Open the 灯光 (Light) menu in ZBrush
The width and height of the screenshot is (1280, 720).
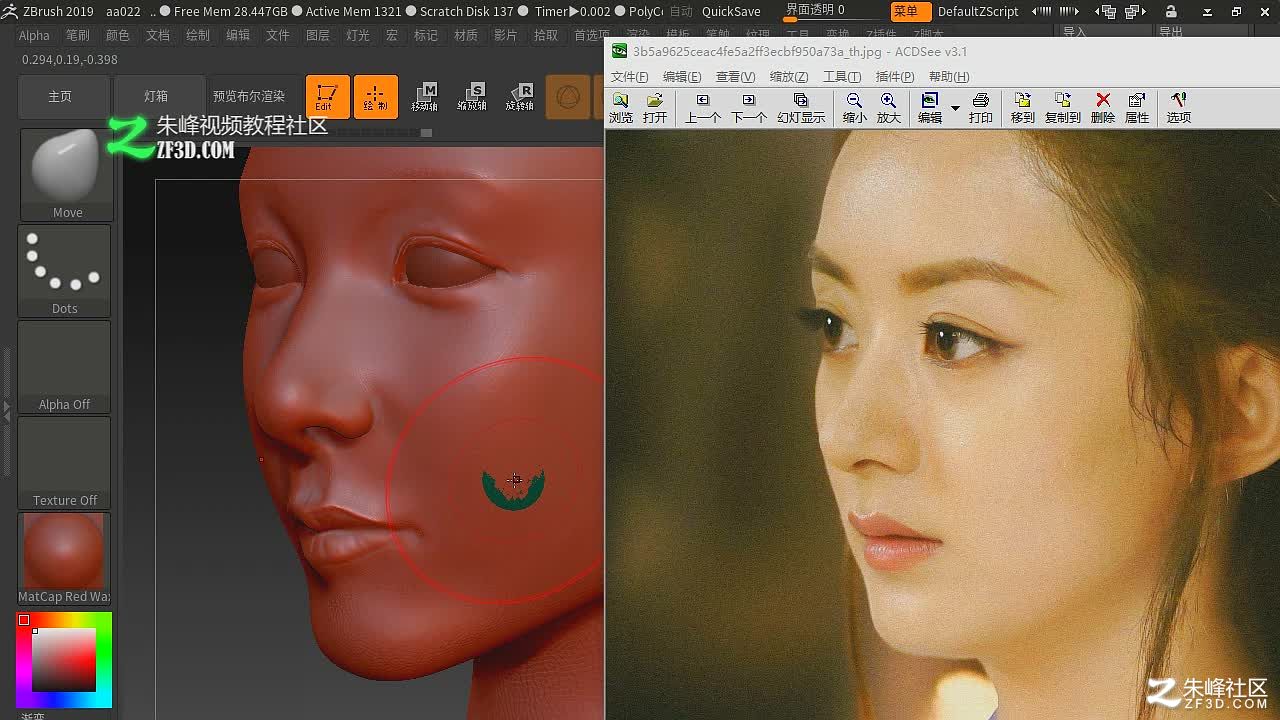coord(358,35)
